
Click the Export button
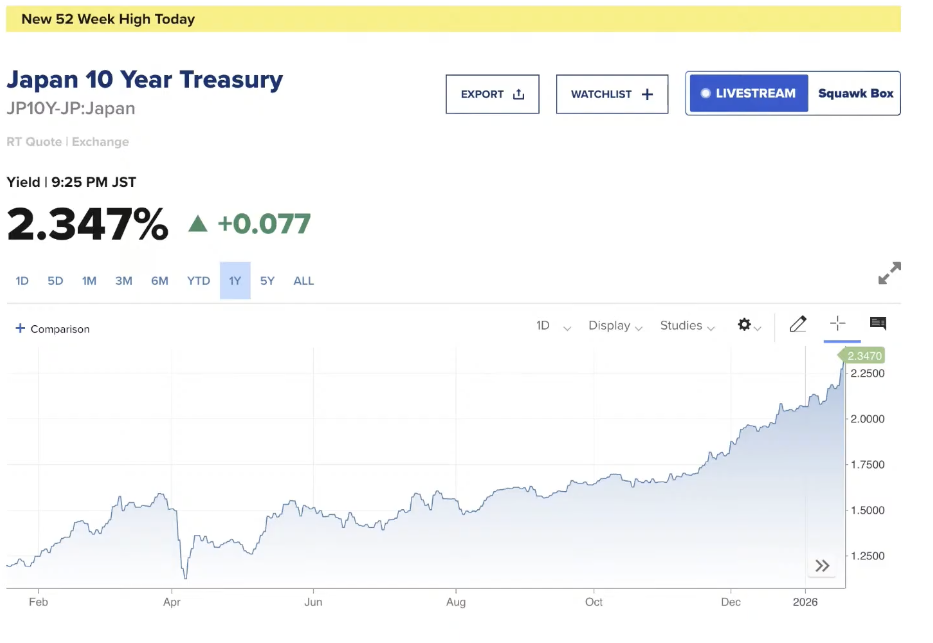[492, 94]
